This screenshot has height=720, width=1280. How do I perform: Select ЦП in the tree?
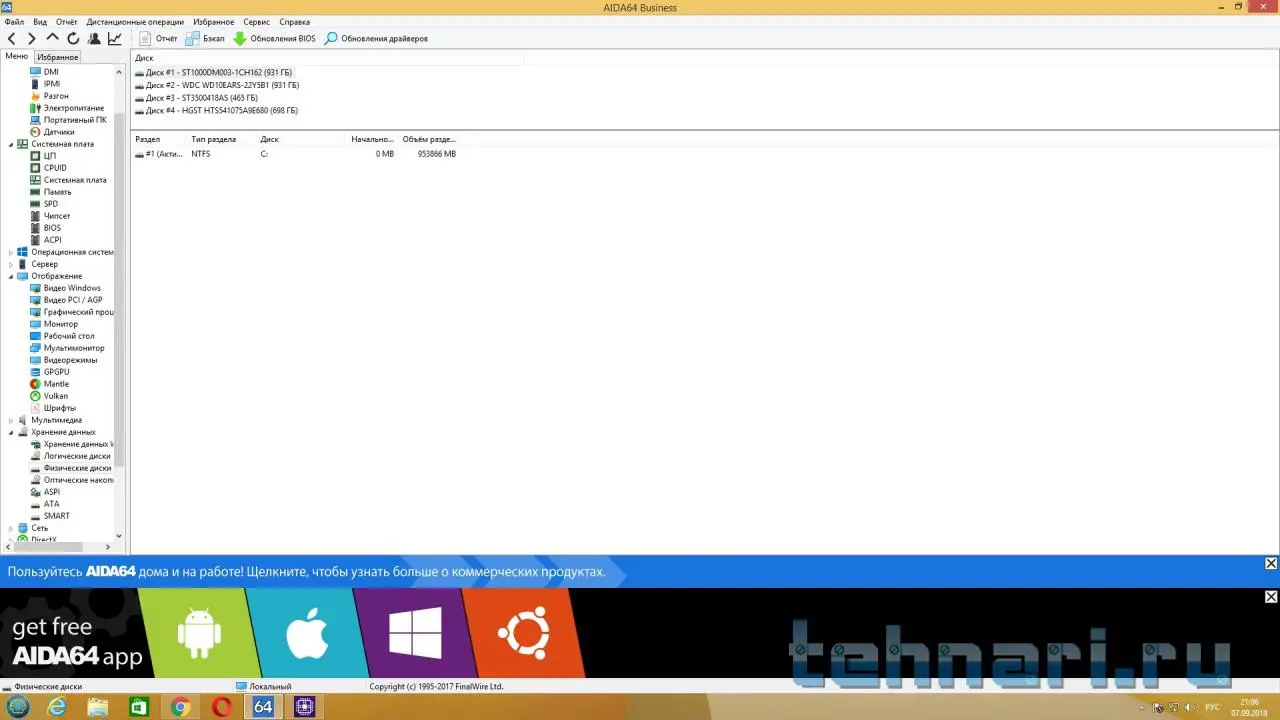50,156
